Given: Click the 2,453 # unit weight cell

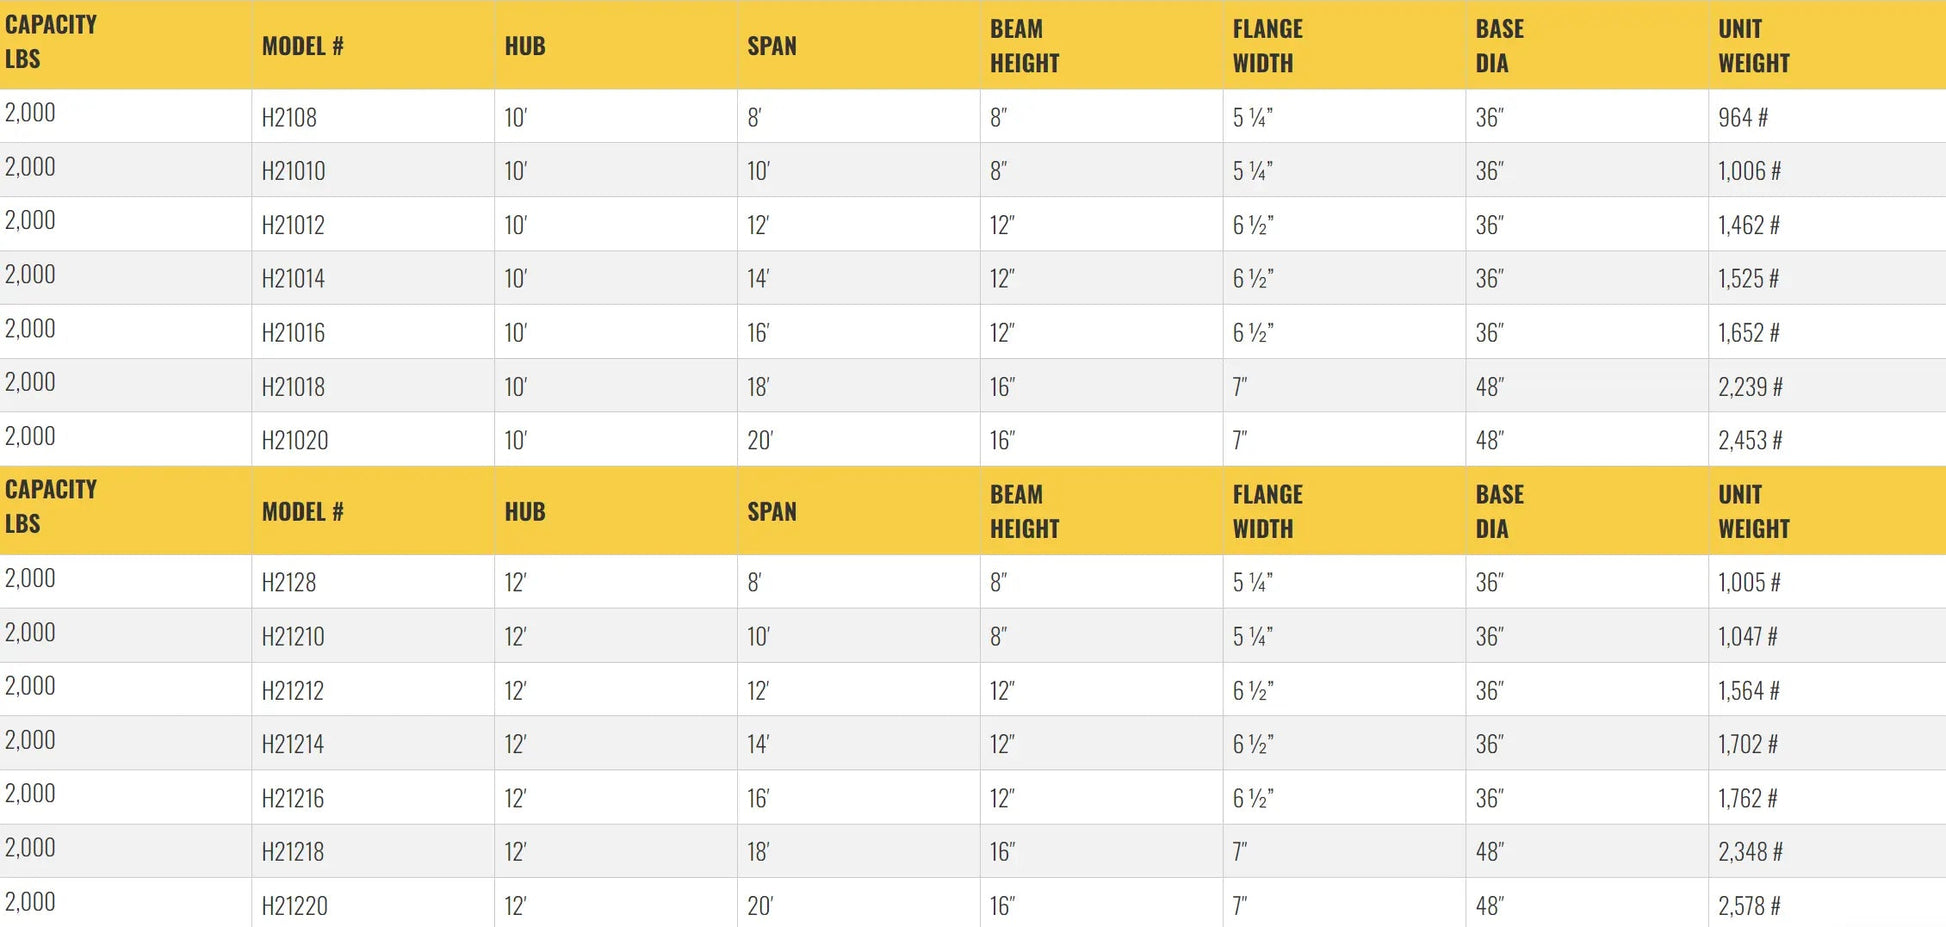Looking at the screenshot, I should (1750, 440).
